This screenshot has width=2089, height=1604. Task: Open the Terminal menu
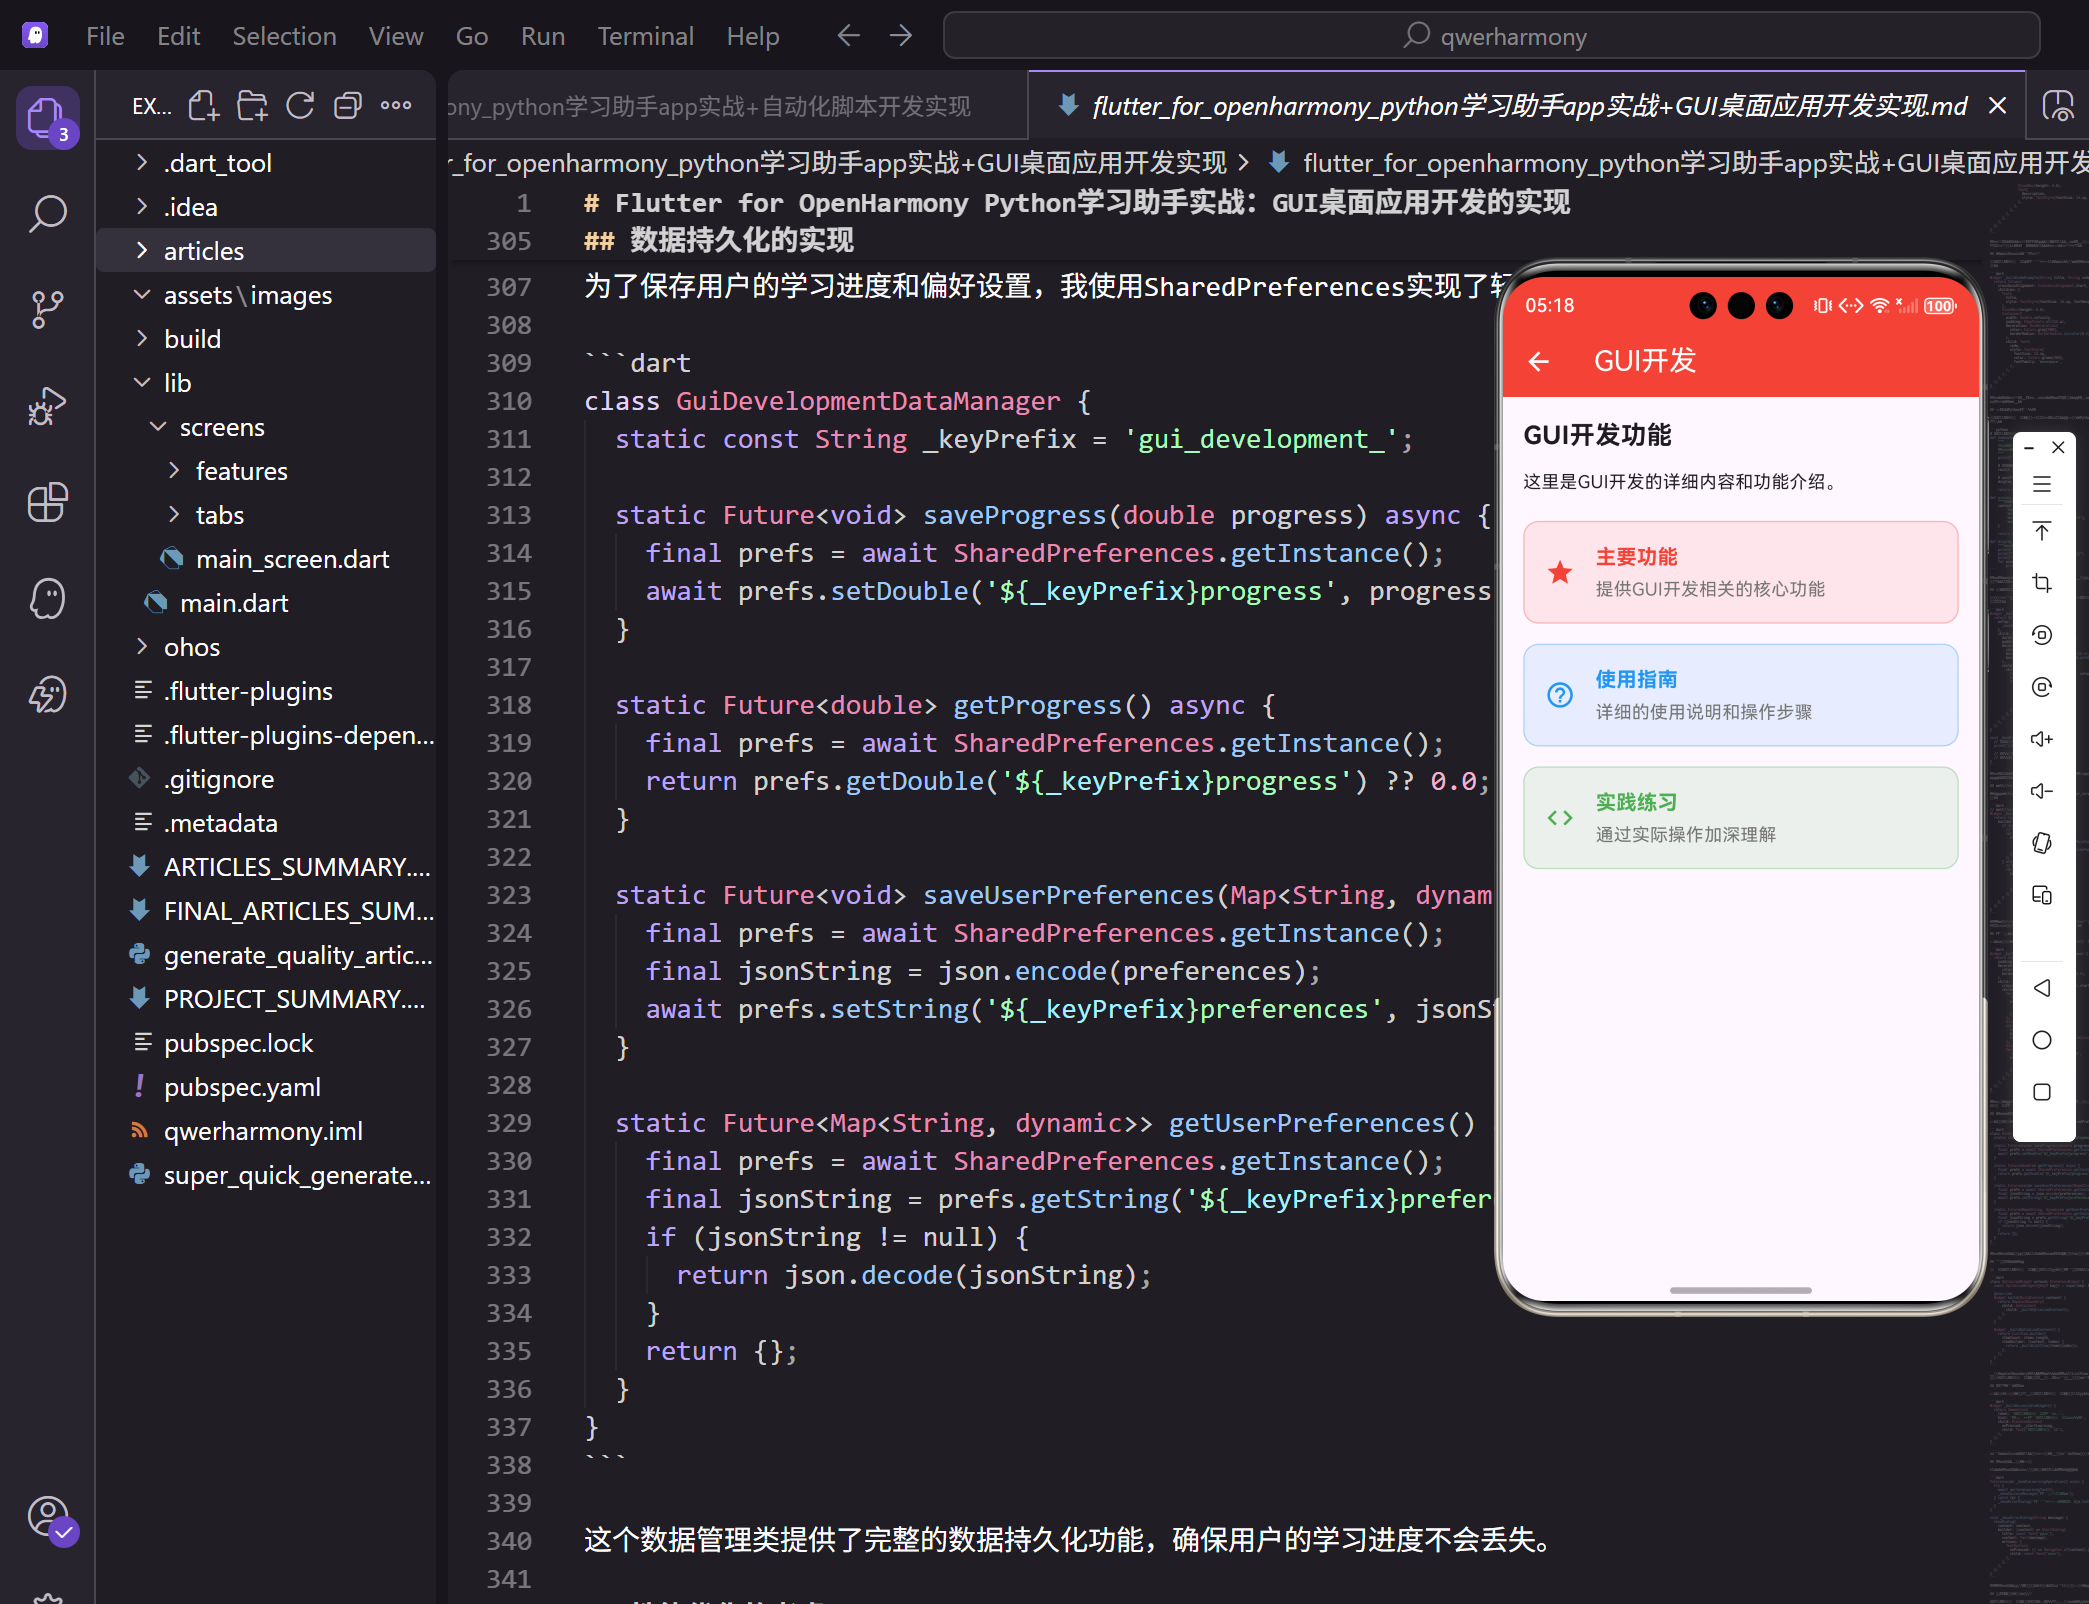(645, 36)
